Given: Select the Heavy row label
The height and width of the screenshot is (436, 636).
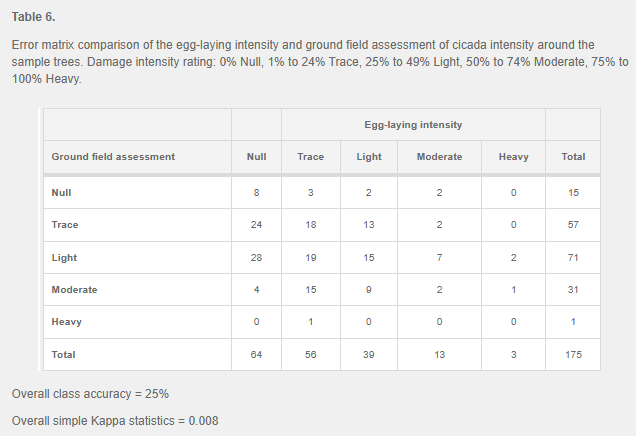Looking at the screenshot, I should [66, 322].
